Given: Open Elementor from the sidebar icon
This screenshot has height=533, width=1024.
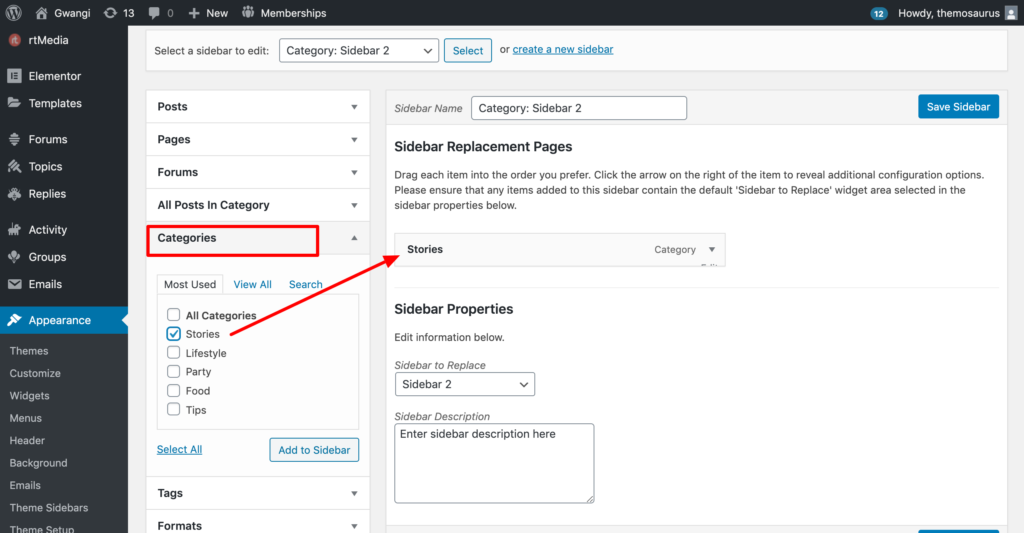Looking at the screenshot, I should 14,76.
